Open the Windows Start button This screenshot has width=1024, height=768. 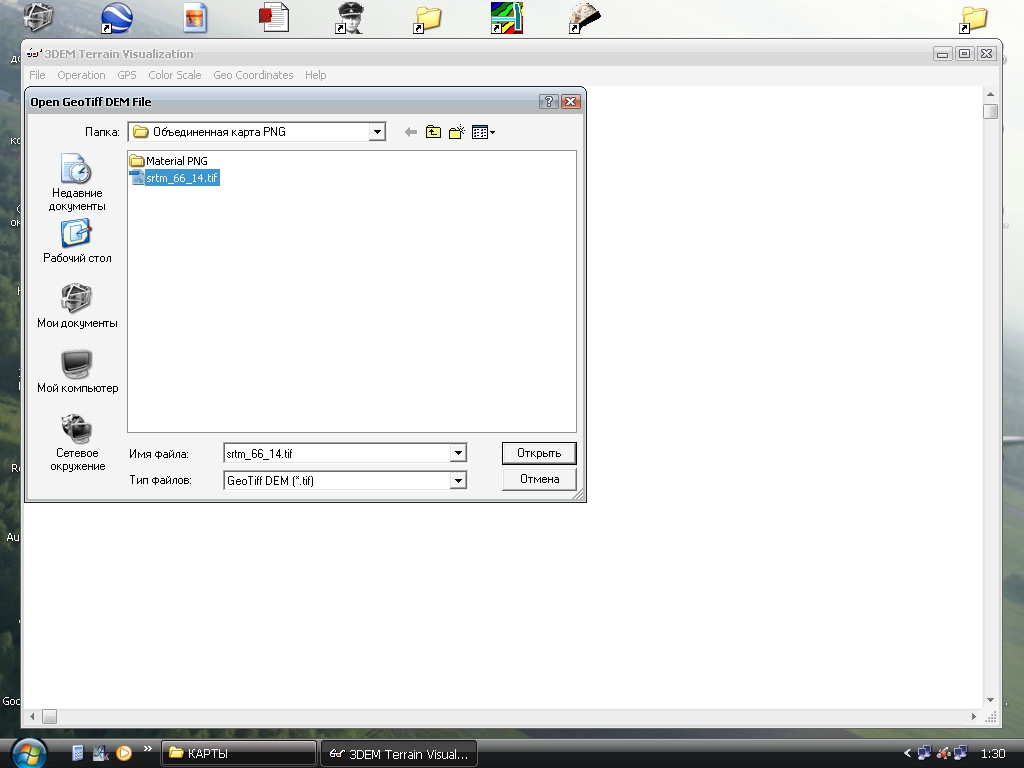[x=29, y=754]
